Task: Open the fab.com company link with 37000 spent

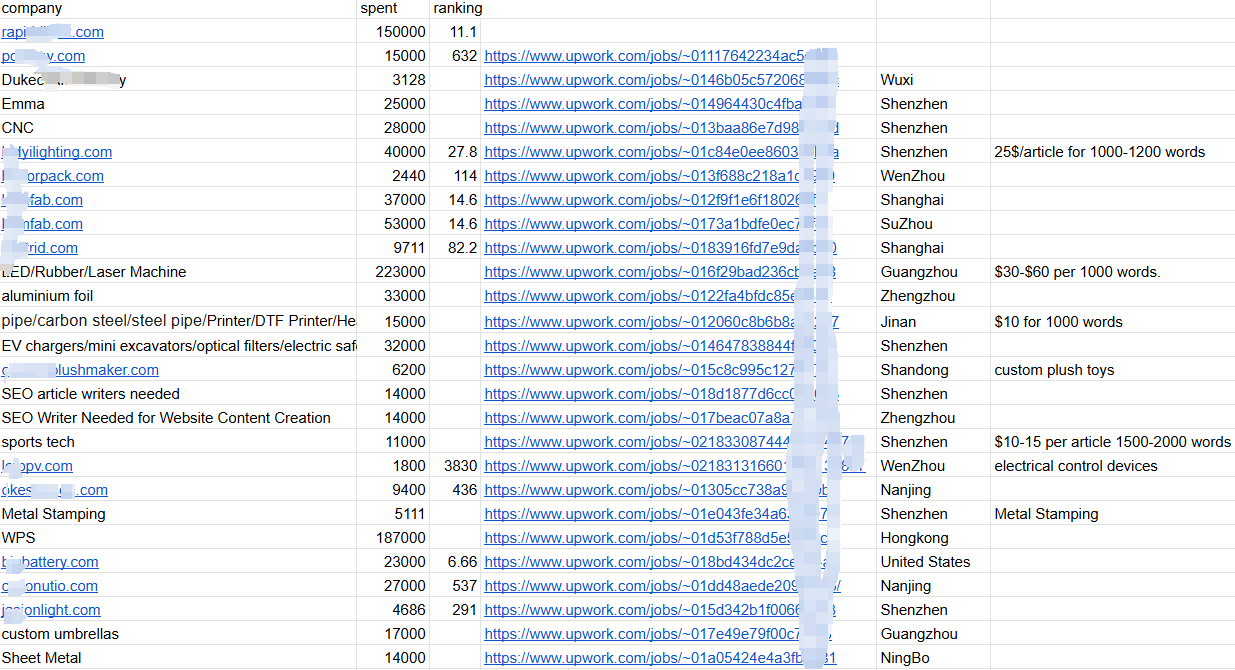Action: (42, 200)
